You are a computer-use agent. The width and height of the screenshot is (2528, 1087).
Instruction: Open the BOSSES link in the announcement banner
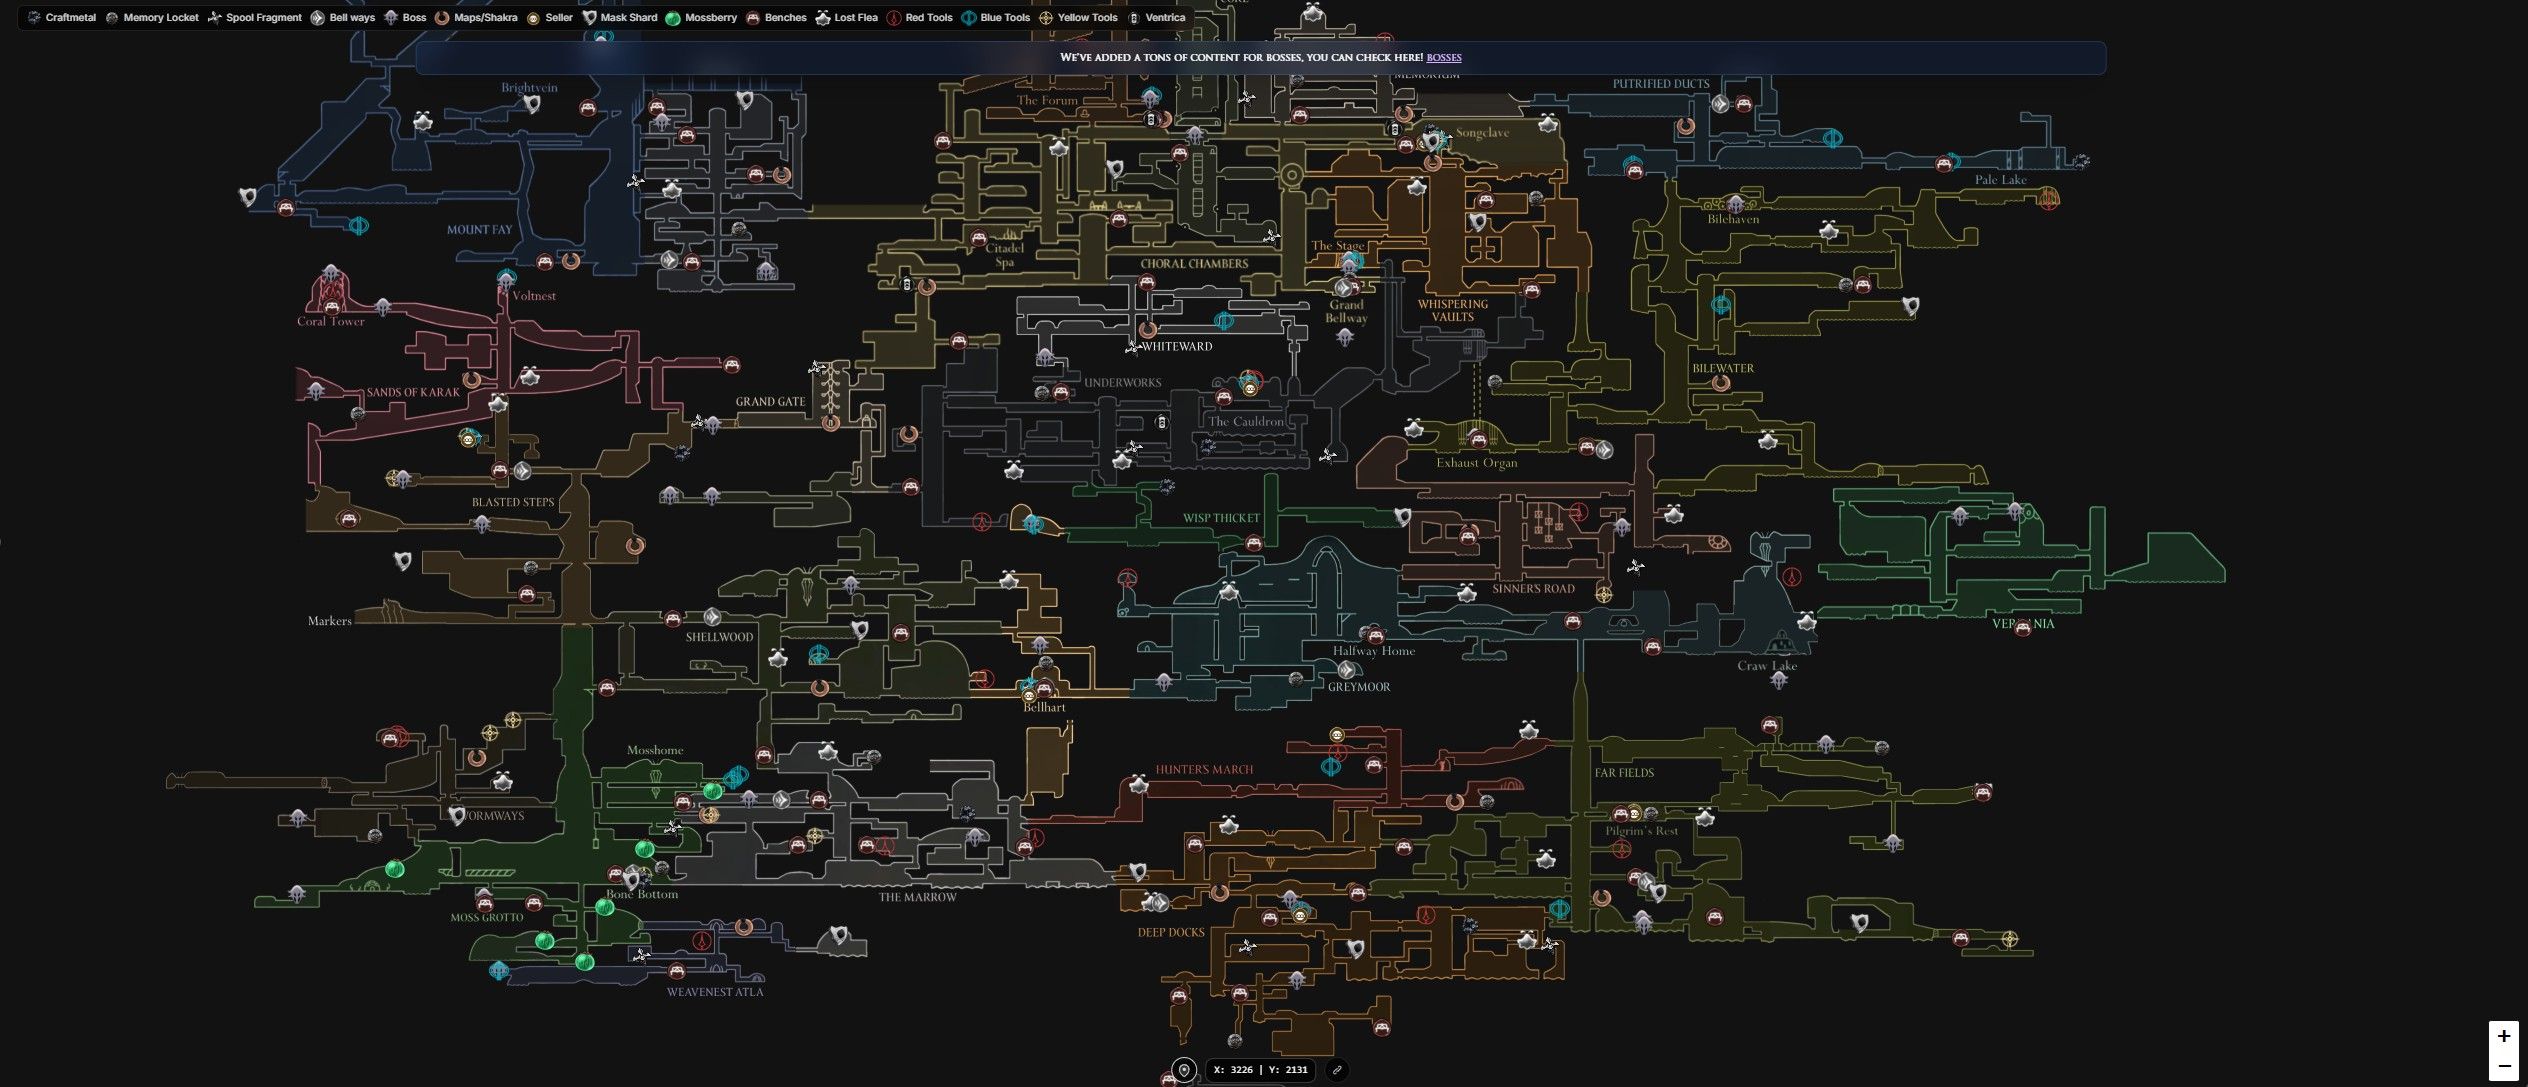click(1443, 57)
